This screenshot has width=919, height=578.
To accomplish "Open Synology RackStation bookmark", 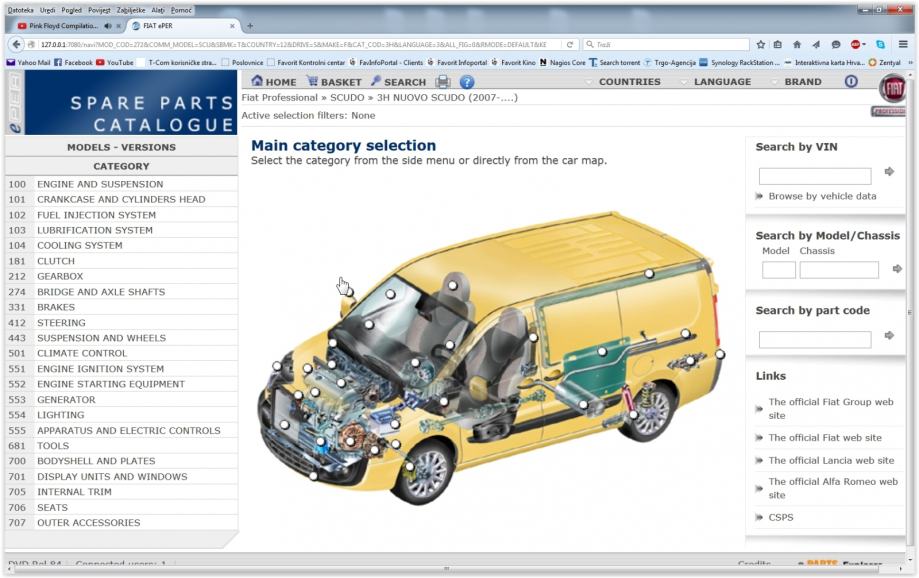I will point(740,62).
